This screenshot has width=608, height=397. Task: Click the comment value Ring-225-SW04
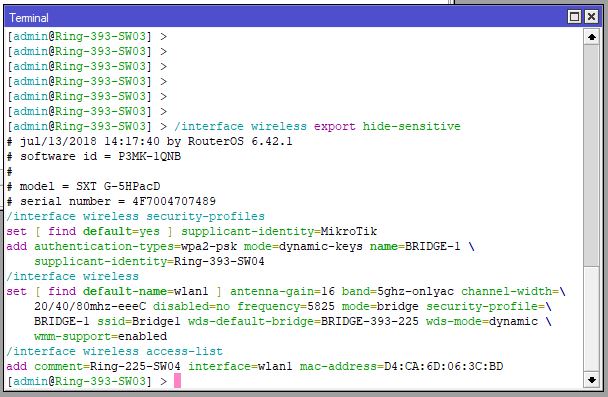(x=135, y=366)
